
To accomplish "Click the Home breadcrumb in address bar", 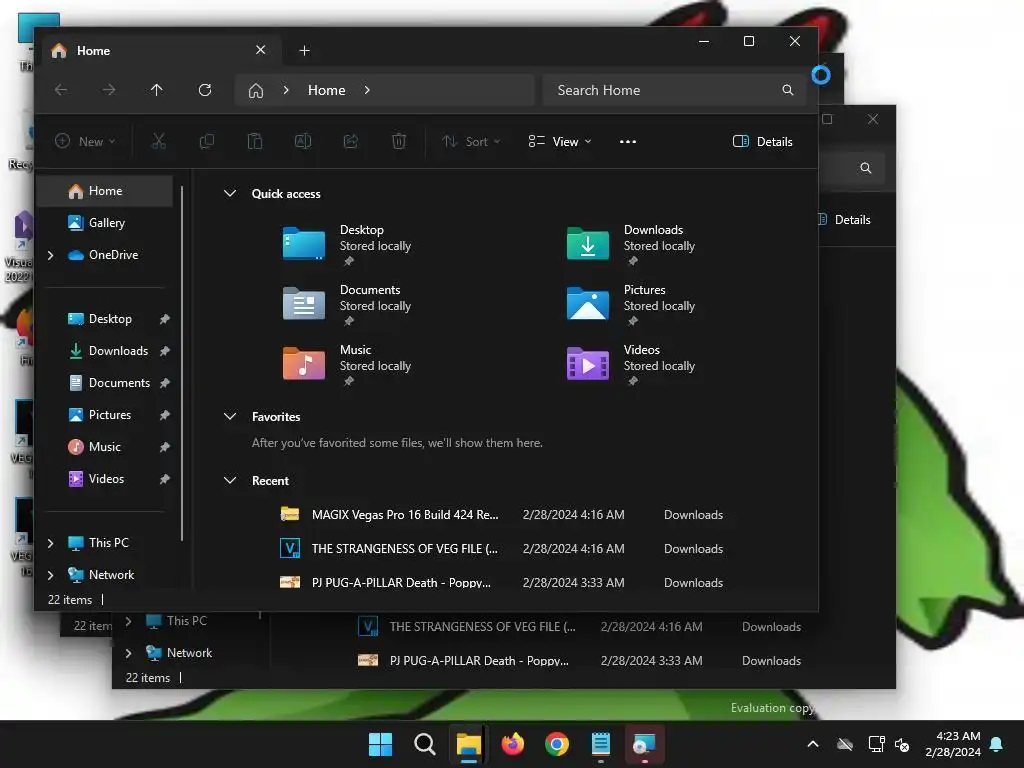I will [x=327, y=90].
